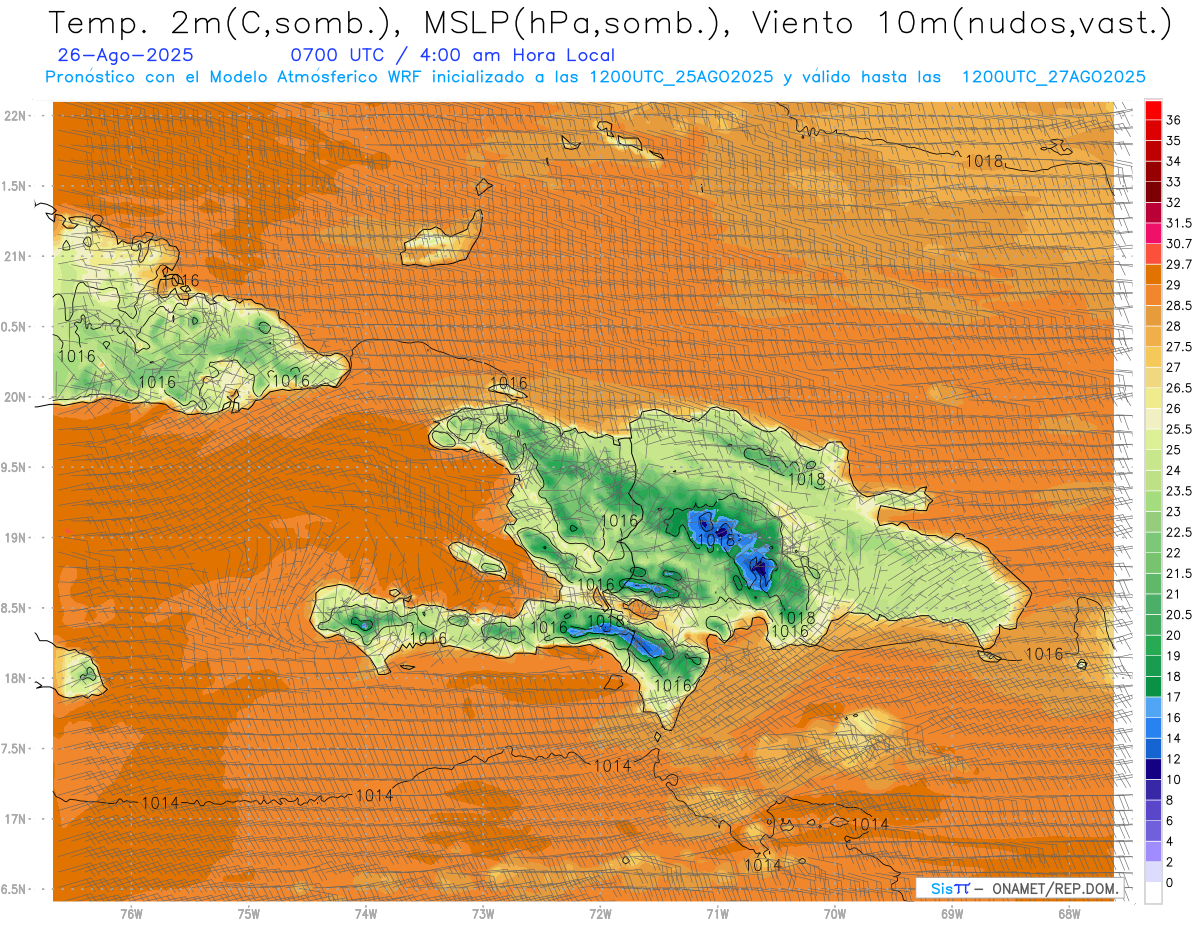Click the 1016 isobar label south of Puerto Rico's west edge
This screenshot has height=927, width=1200.
(x=1045, y=654)
